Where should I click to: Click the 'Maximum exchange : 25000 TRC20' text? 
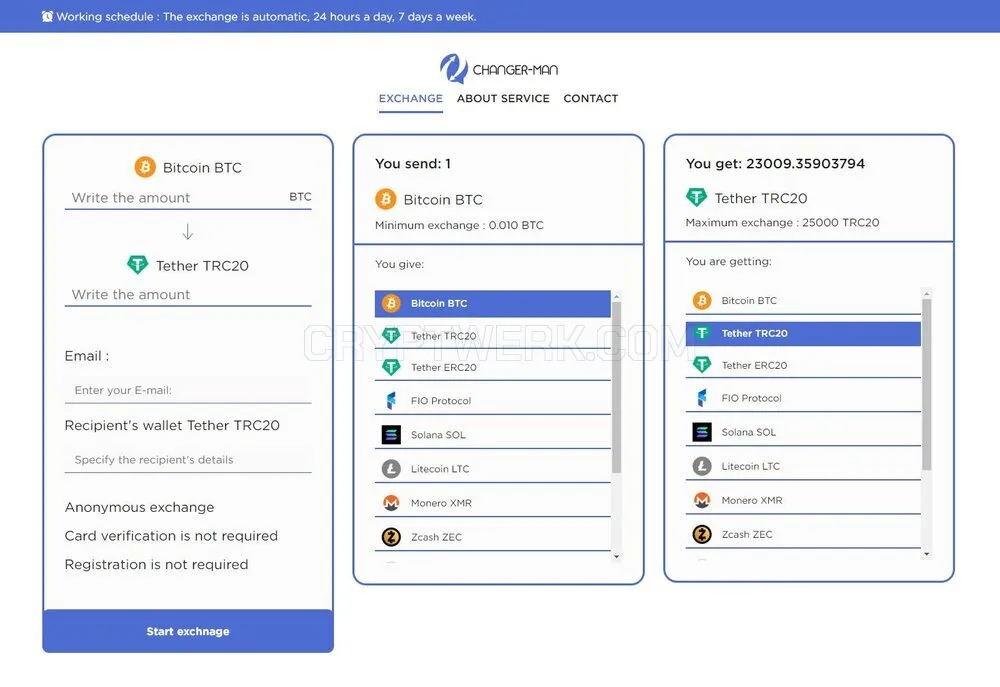783,223
